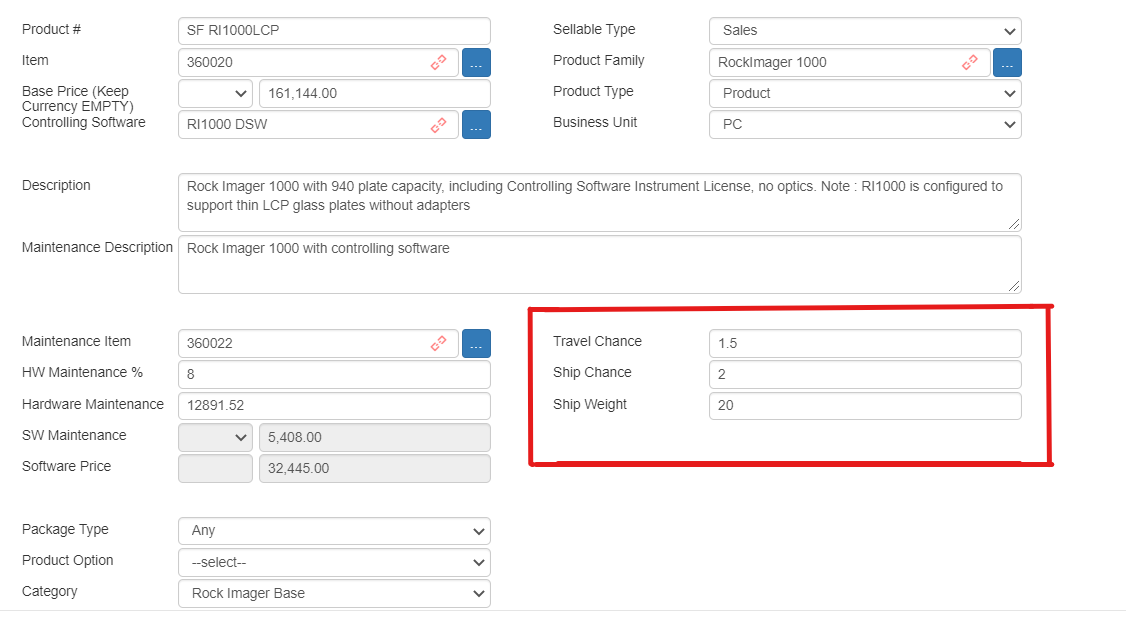Click the Maintenance Description text area
The height and width of the screenshot is (619, 1126).
point(600,264)
